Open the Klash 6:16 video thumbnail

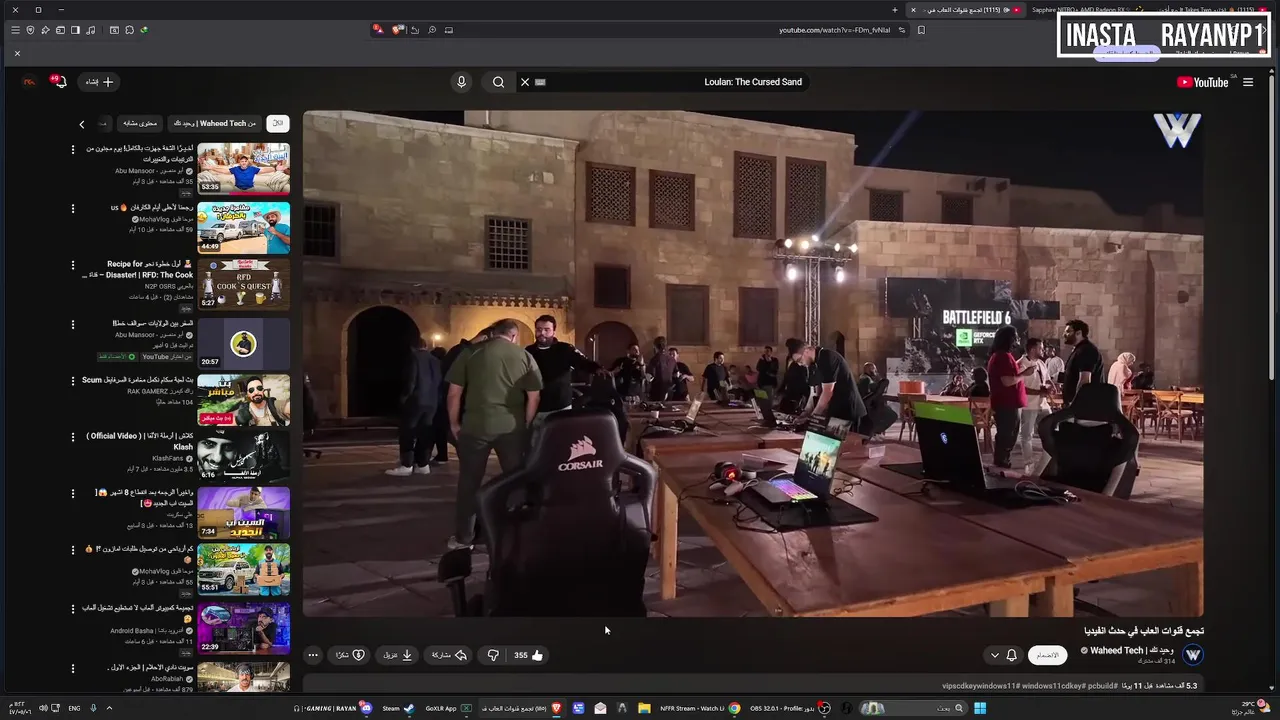tap(243, 455)
